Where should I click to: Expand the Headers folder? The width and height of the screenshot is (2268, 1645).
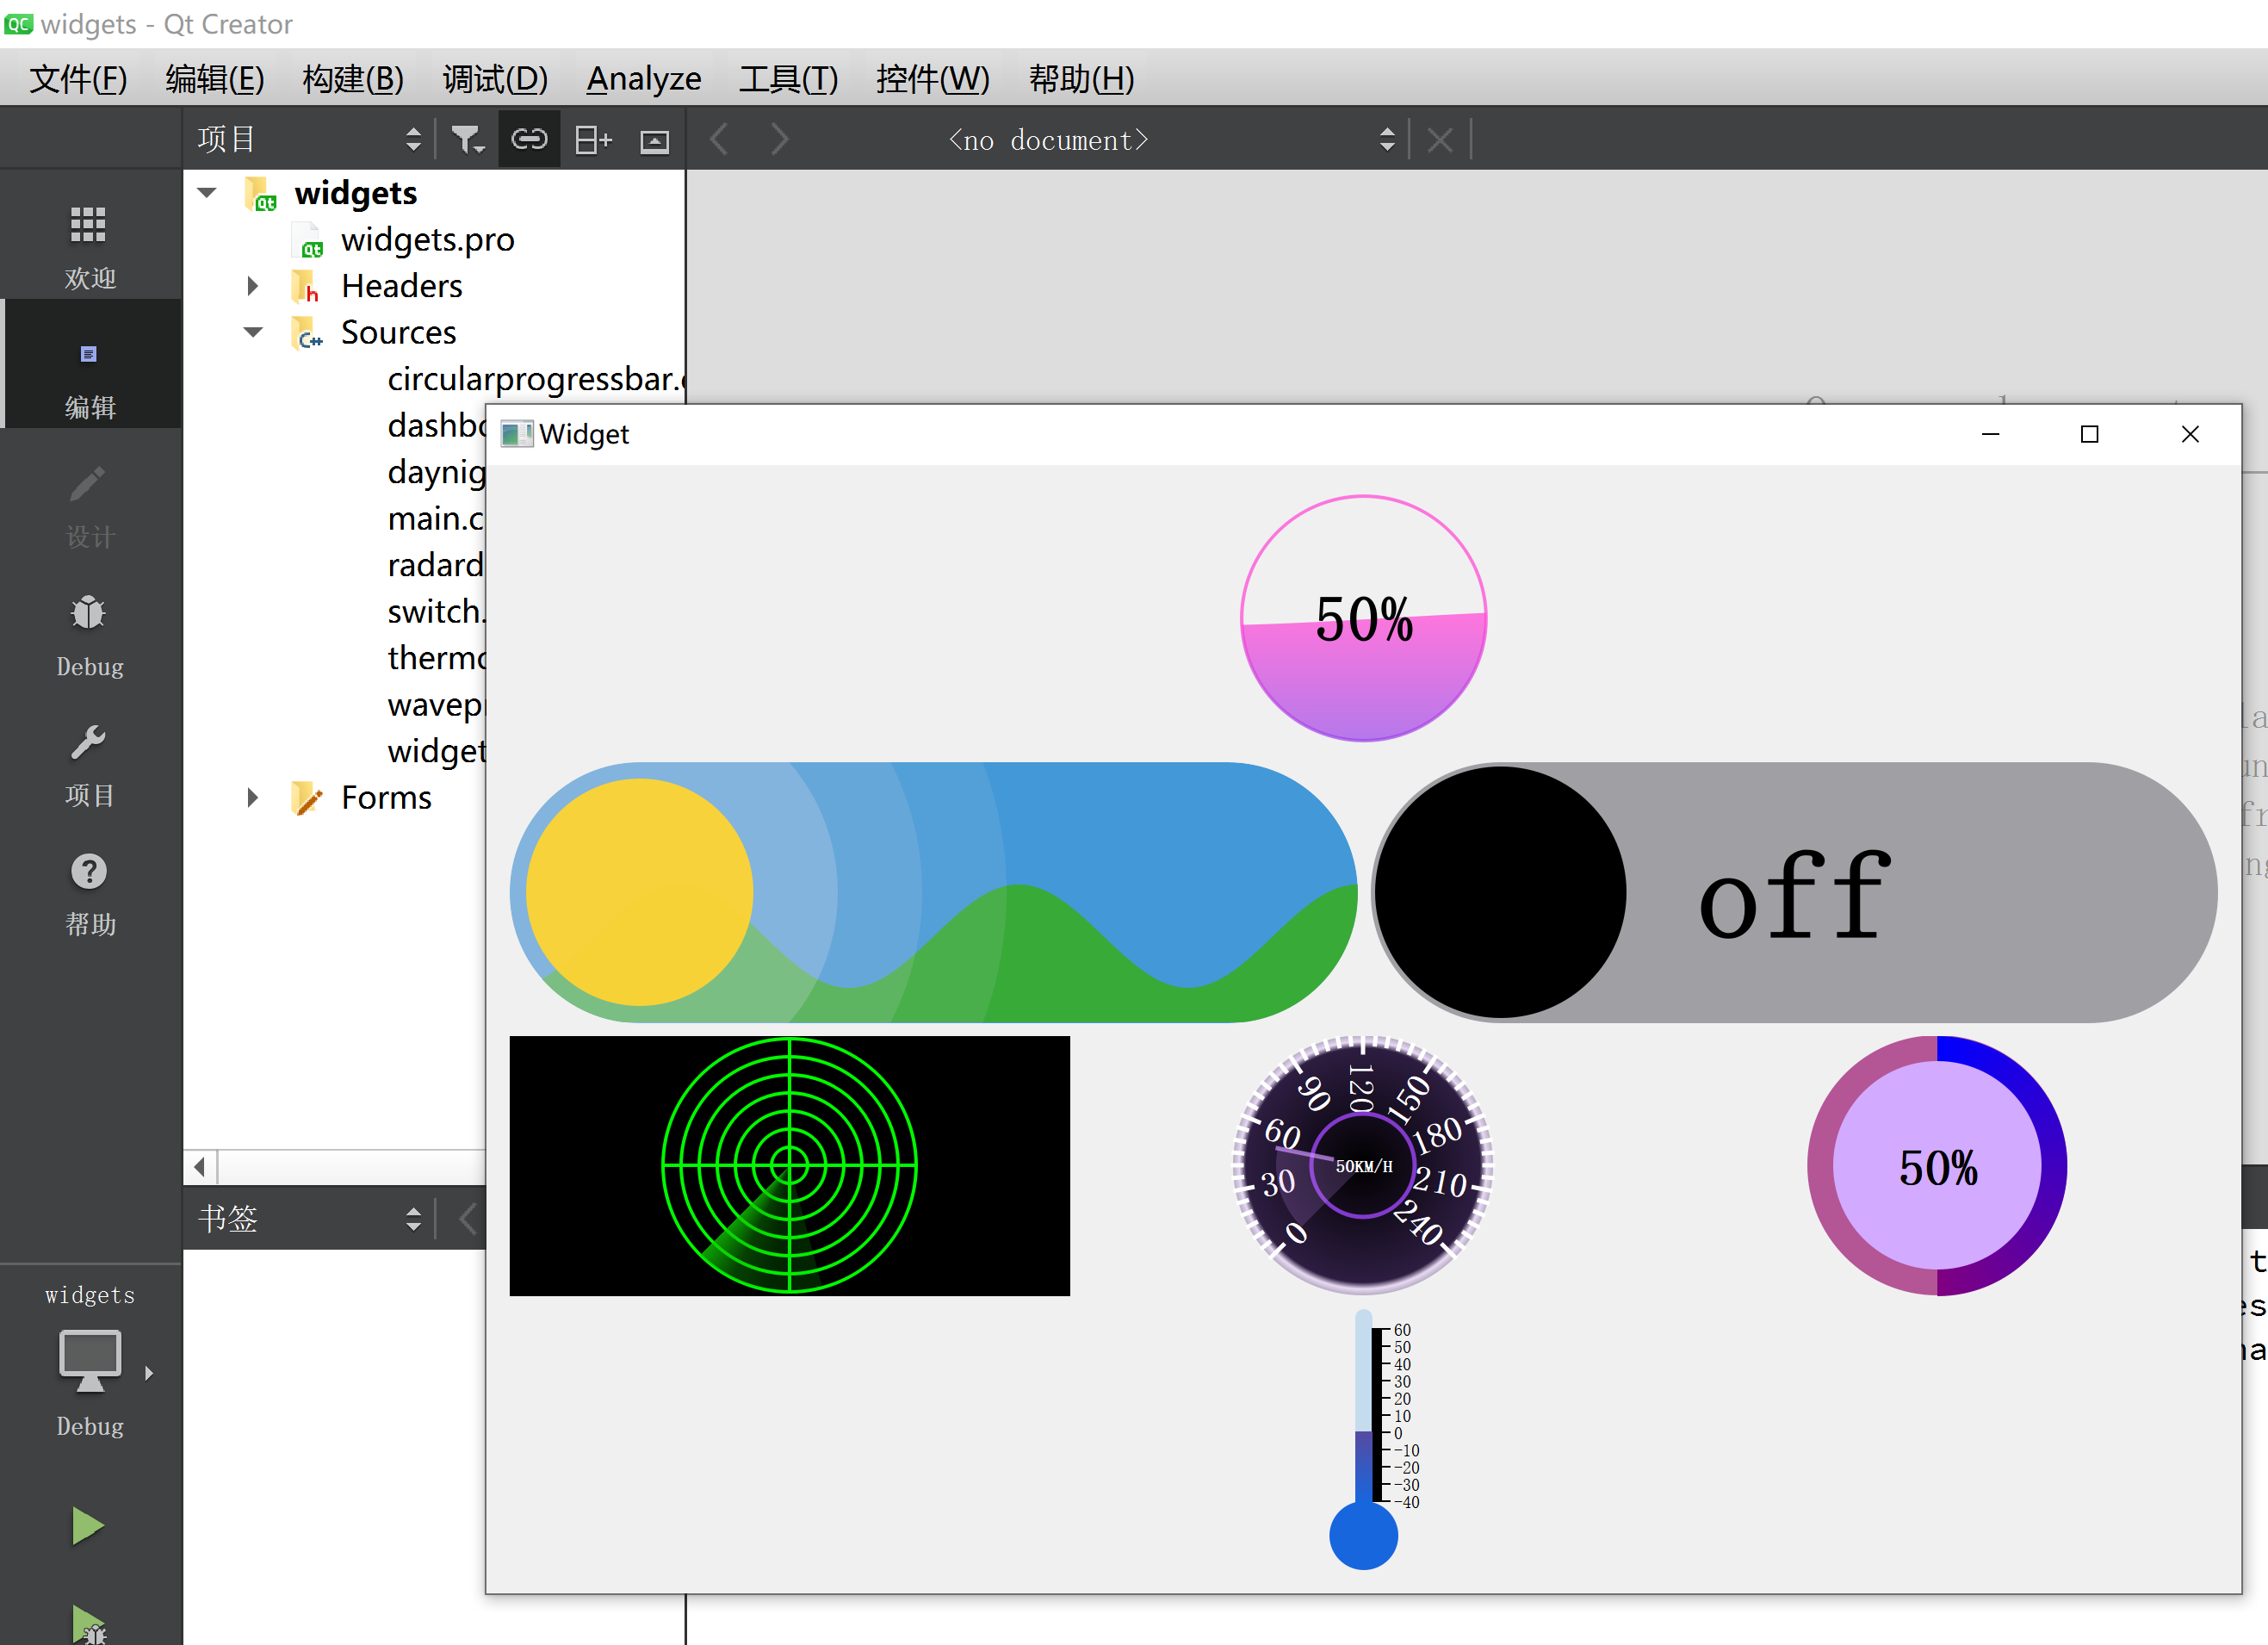[253, 286]
